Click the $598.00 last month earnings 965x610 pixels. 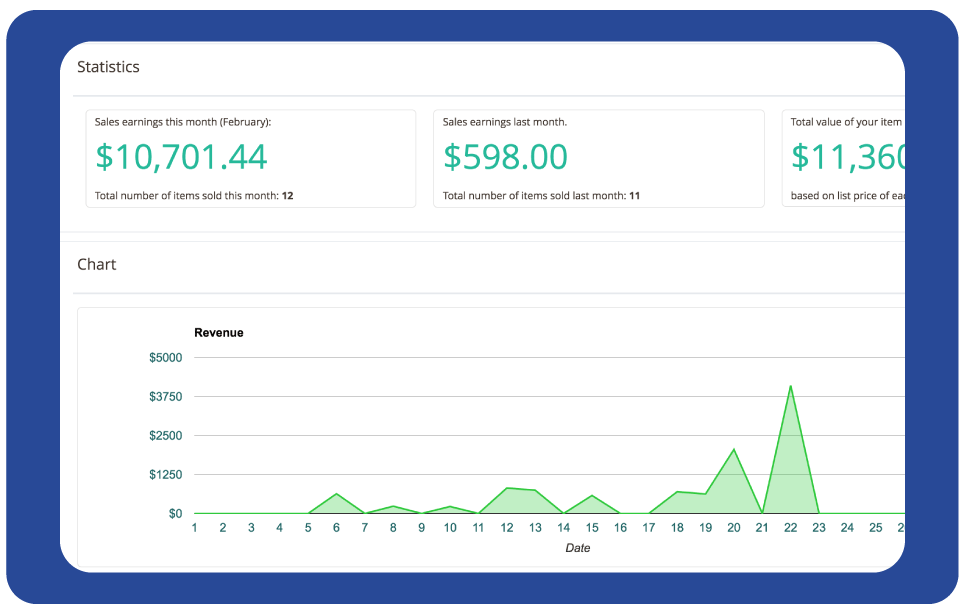click(505, 157)
